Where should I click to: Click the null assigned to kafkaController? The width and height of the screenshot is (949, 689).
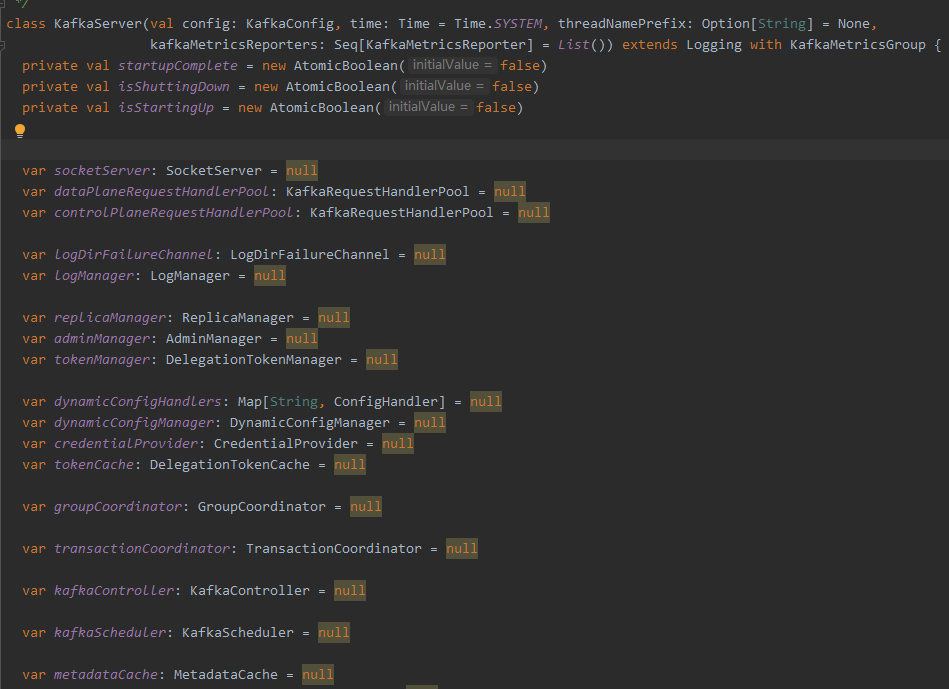pos(349,590)
